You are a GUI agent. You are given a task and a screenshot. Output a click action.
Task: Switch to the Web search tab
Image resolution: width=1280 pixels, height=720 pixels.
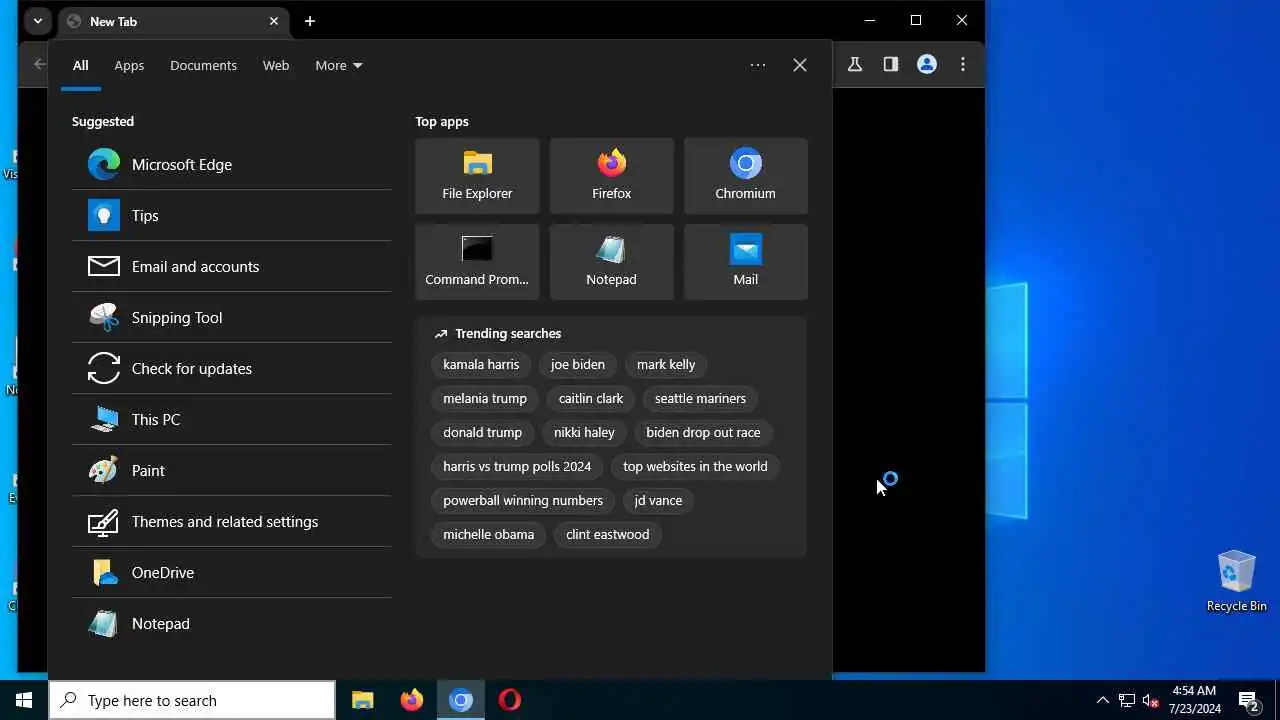(x=276, y=65)
